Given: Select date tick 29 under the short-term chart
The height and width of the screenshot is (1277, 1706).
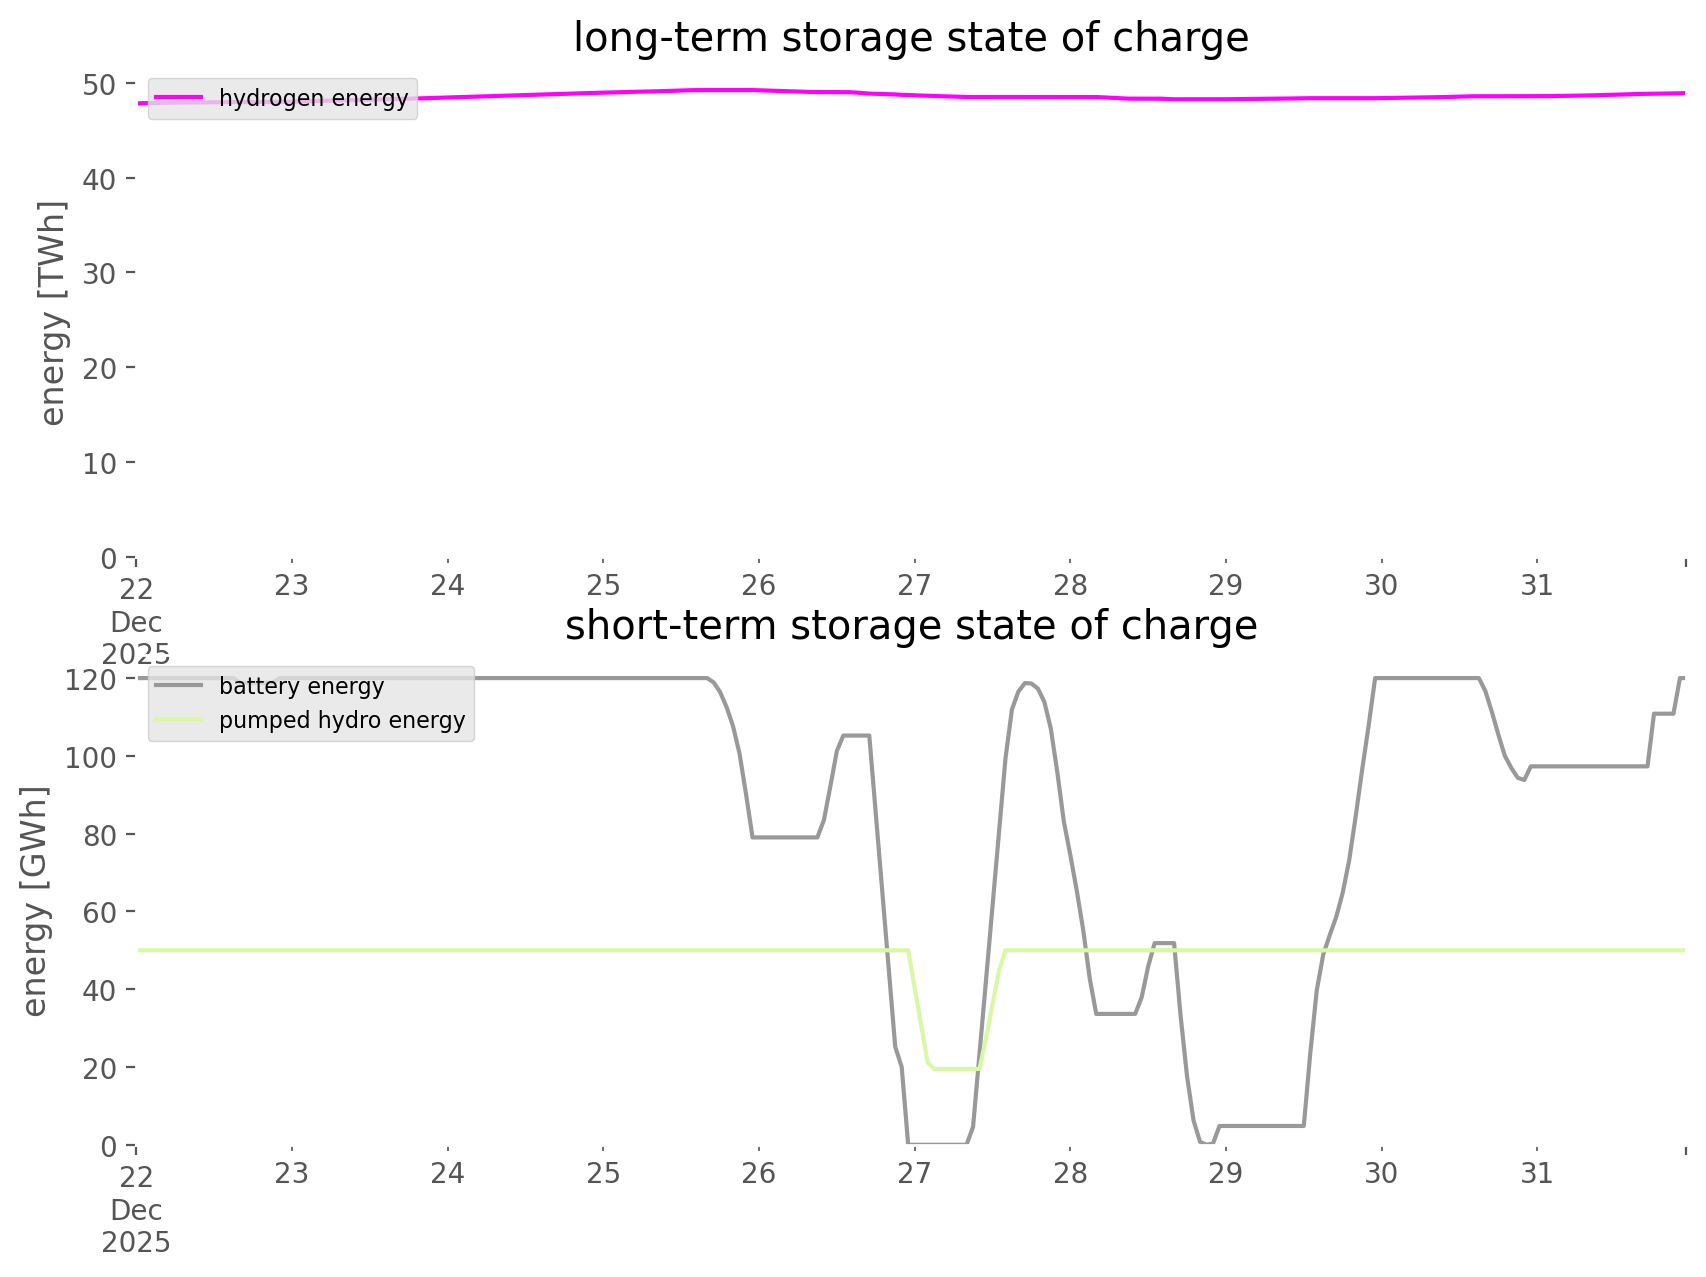Looking at the screenshot, I should [x=1225, y=1173].
